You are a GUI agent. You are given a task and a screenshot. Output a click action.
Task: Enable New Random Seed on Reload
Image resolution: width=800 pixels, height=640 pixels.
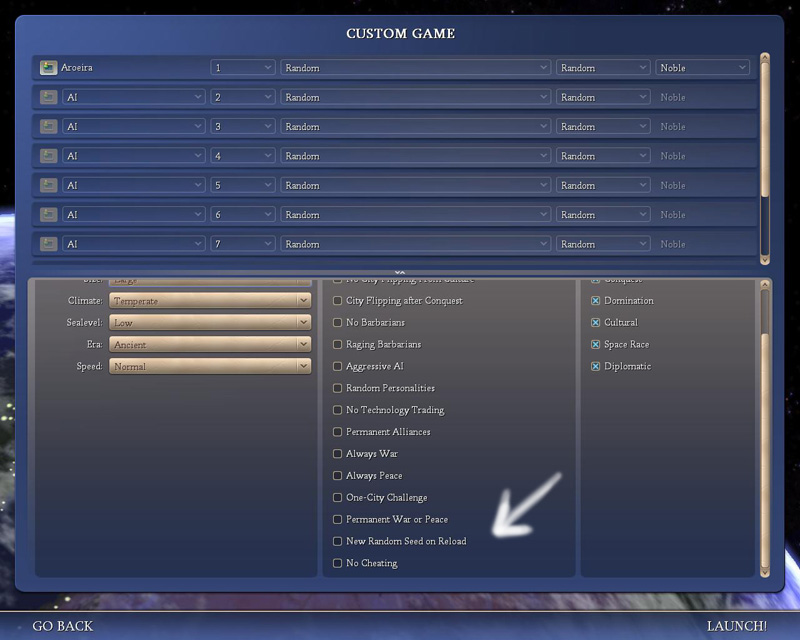pos(338,541)
